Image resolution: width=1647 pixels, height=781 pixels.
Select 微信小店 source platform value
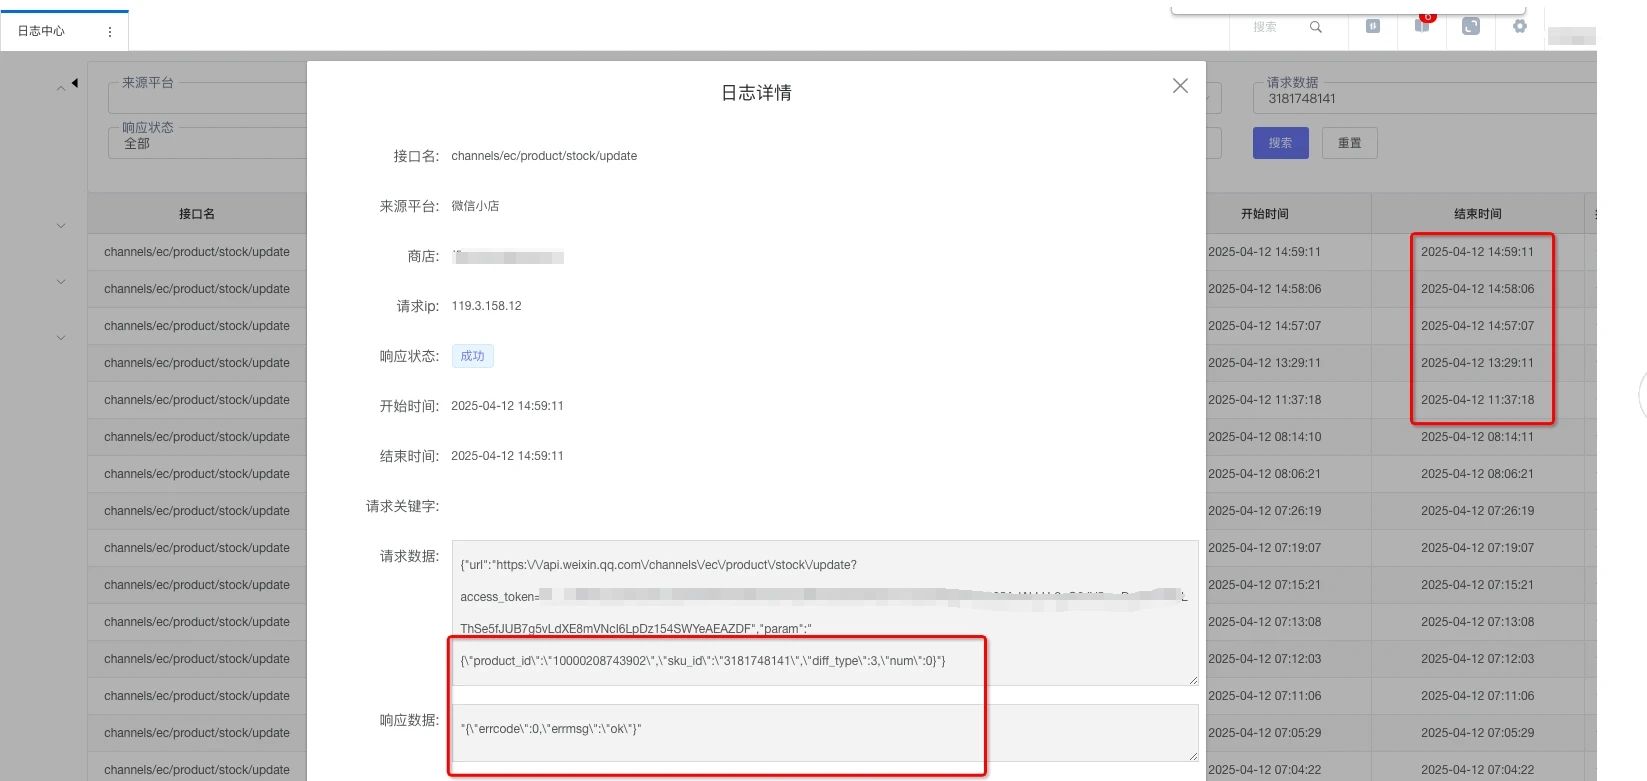click(475, 206)
